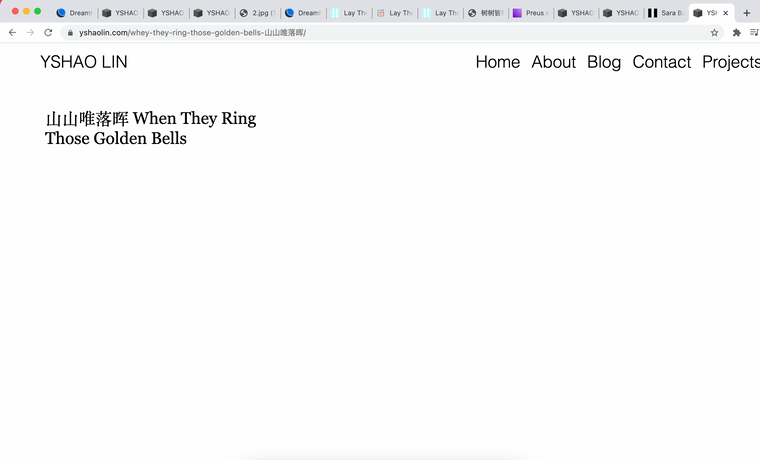
Task: Switch to the Preus tab
Action: [530, 13]
